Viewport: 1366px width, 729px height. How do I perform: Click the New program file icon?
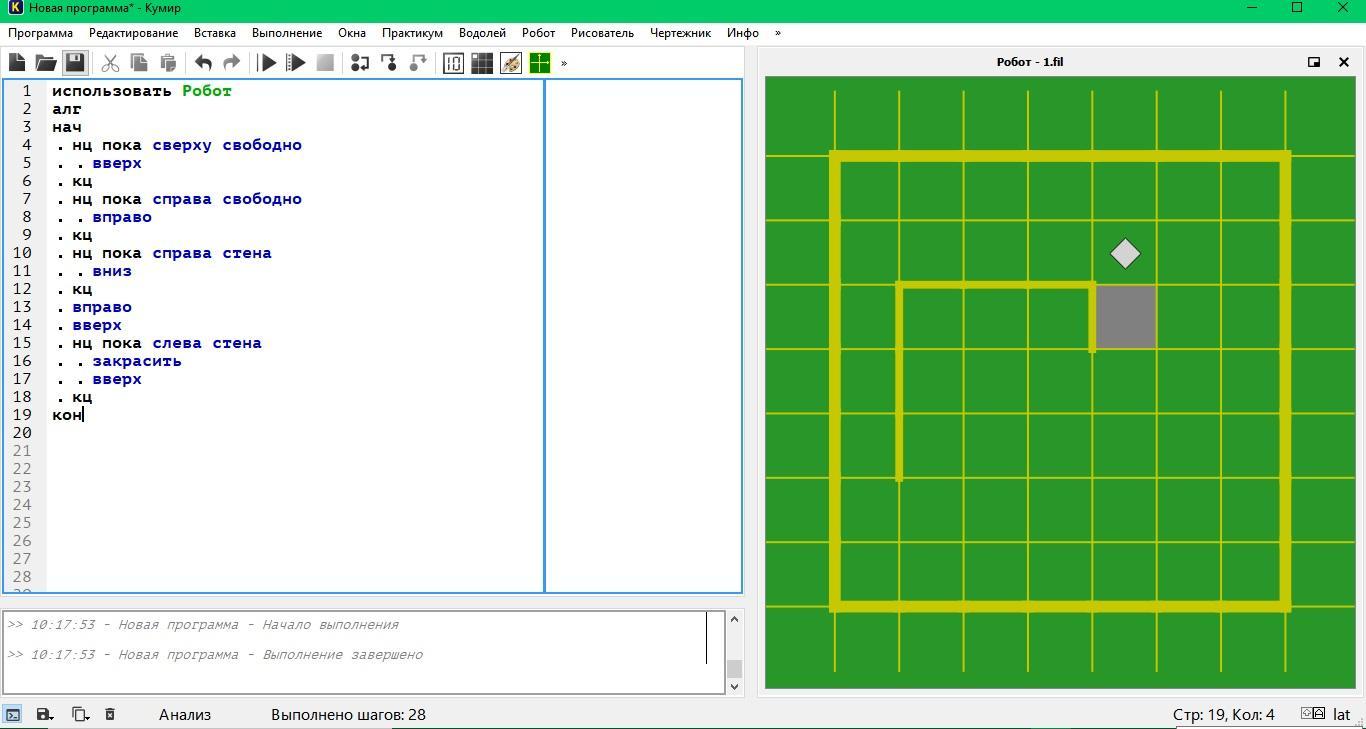coord(17,63)
